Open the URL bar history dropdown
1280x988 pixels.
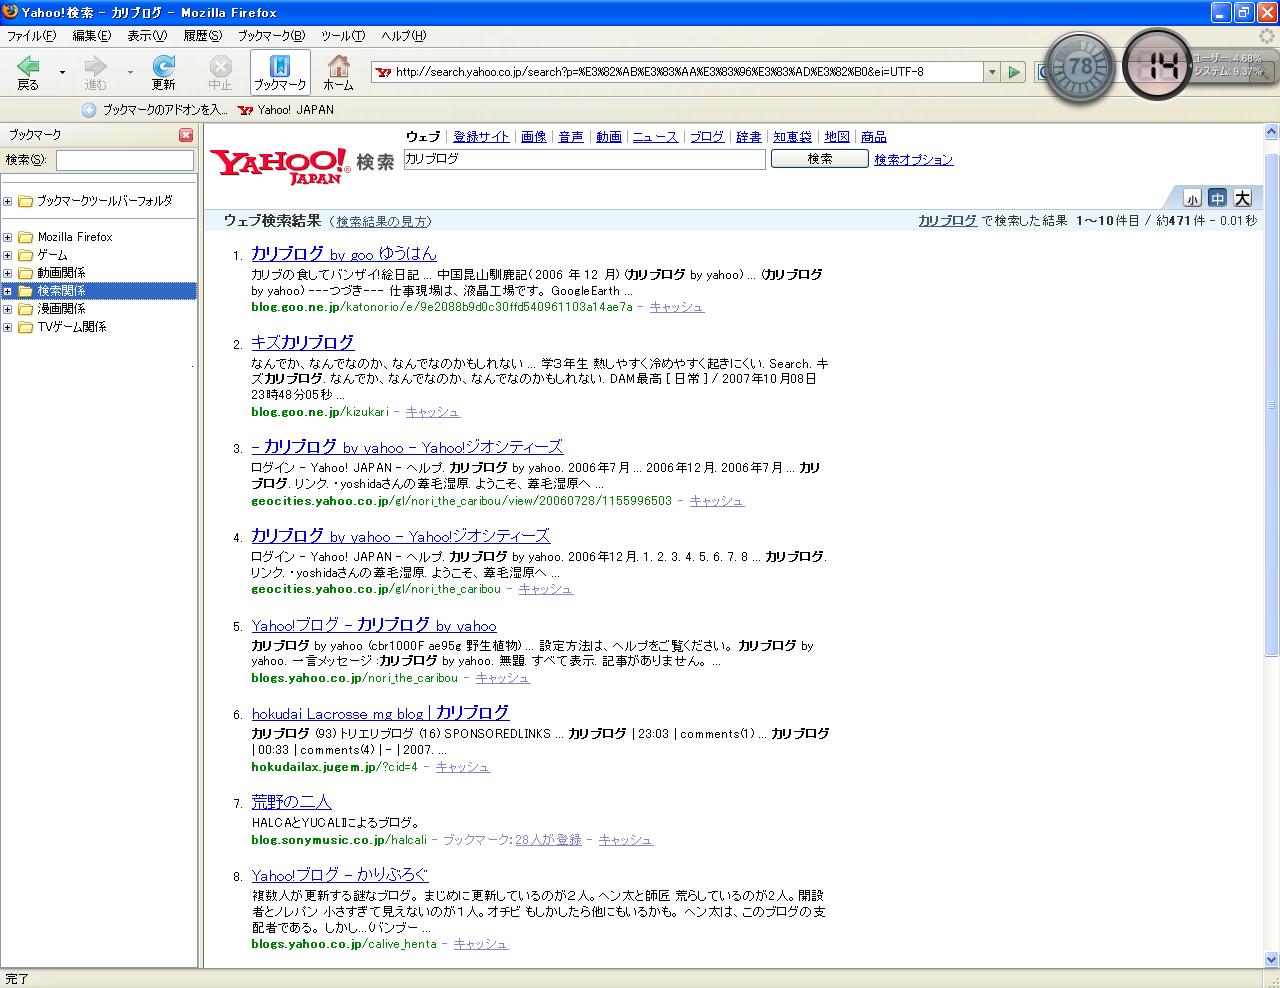tap(992, 72)
